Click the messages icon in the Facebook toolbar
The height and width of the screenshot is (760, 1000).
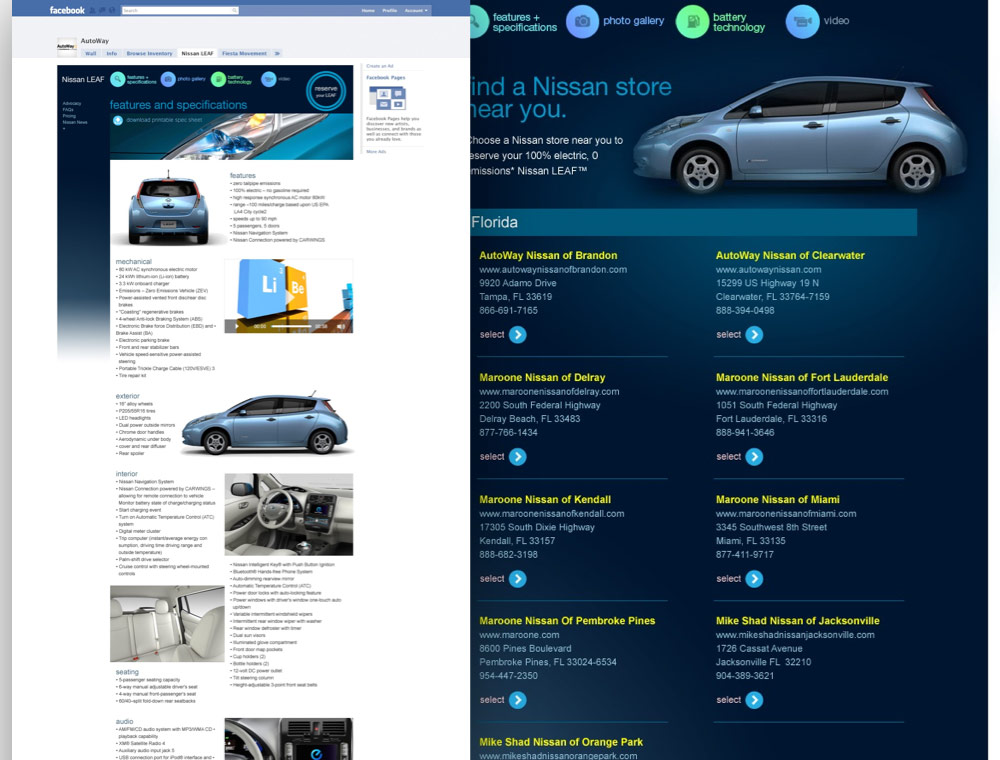(101, 10)
